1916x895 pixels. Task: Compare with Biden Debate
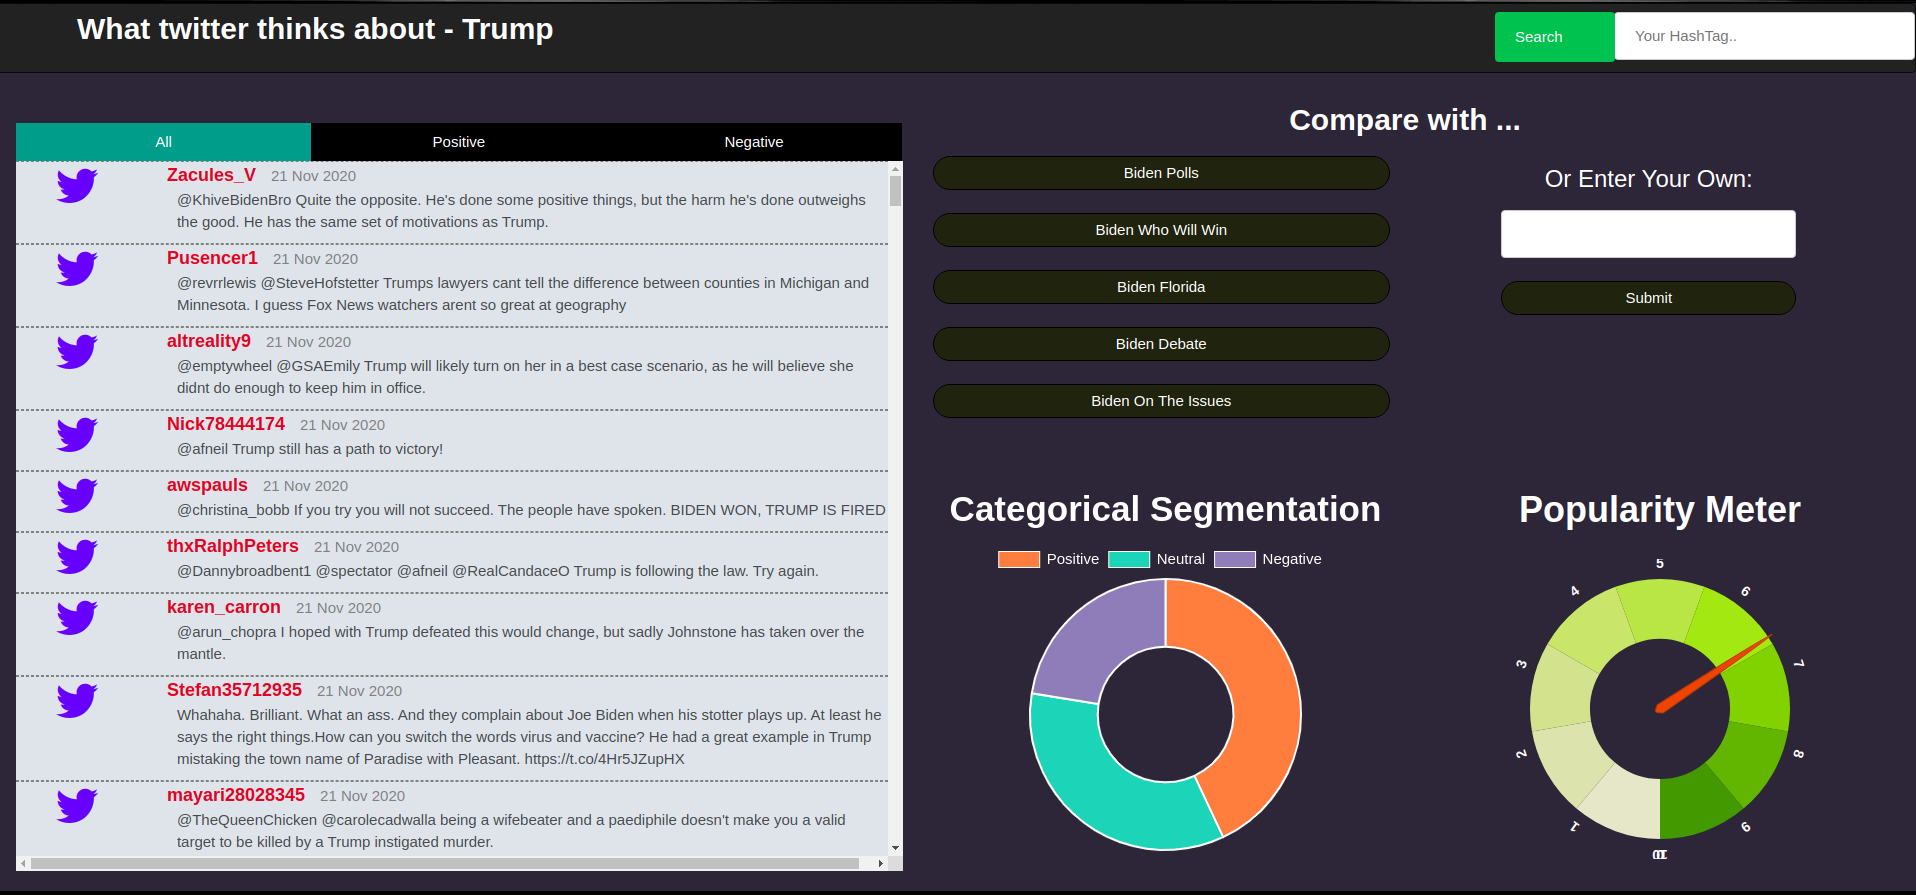point(1161,344)
